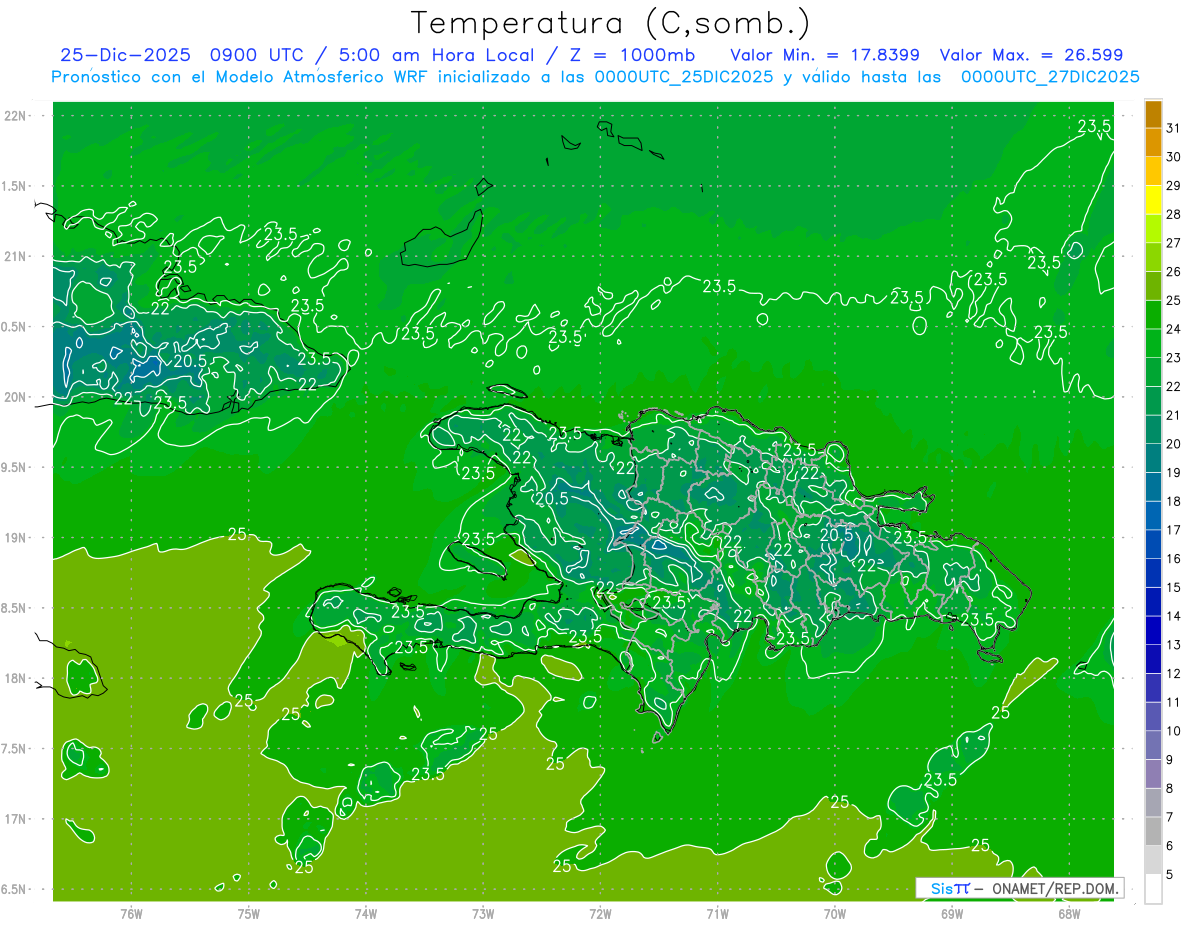Click the legend value "26"
Image resolution: width=1200 pixels, height=927 pixels.
(x=1173, y=271)
